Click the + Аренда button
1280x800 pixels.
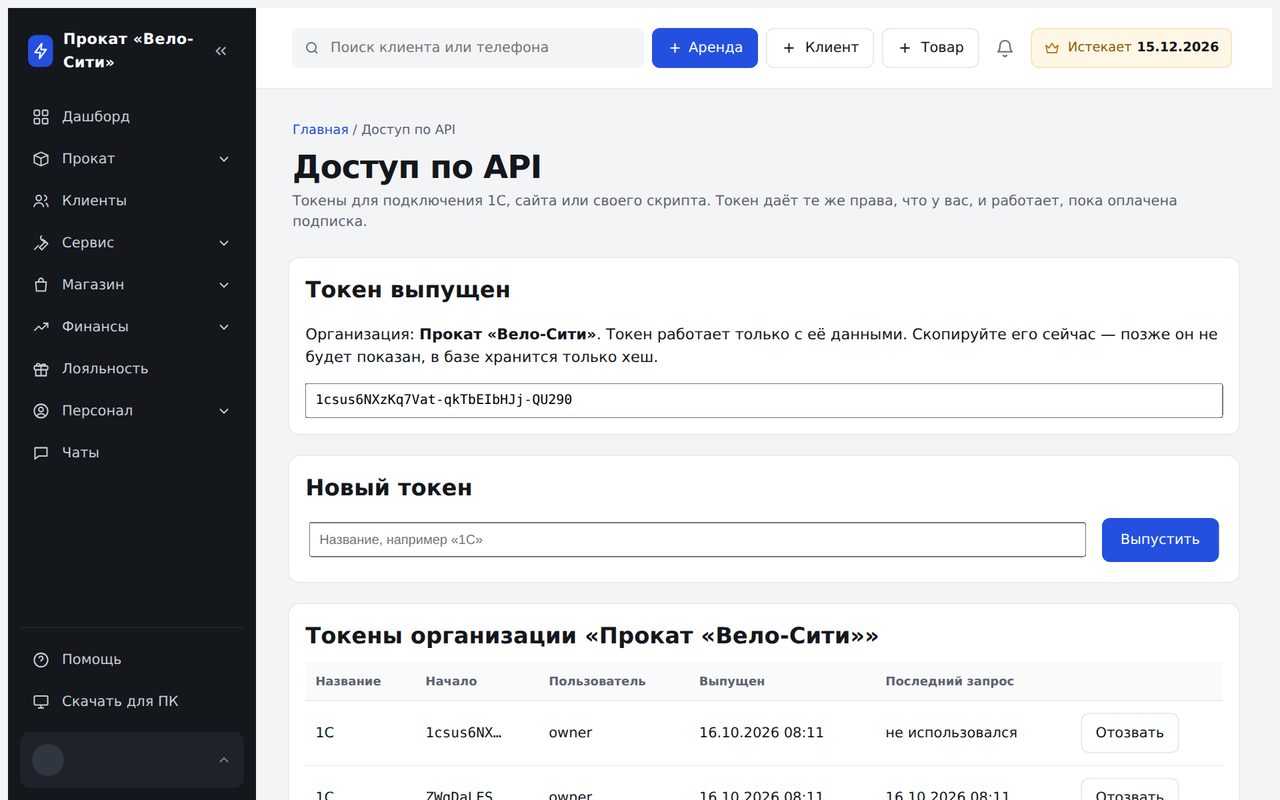(x=705, y=48)
